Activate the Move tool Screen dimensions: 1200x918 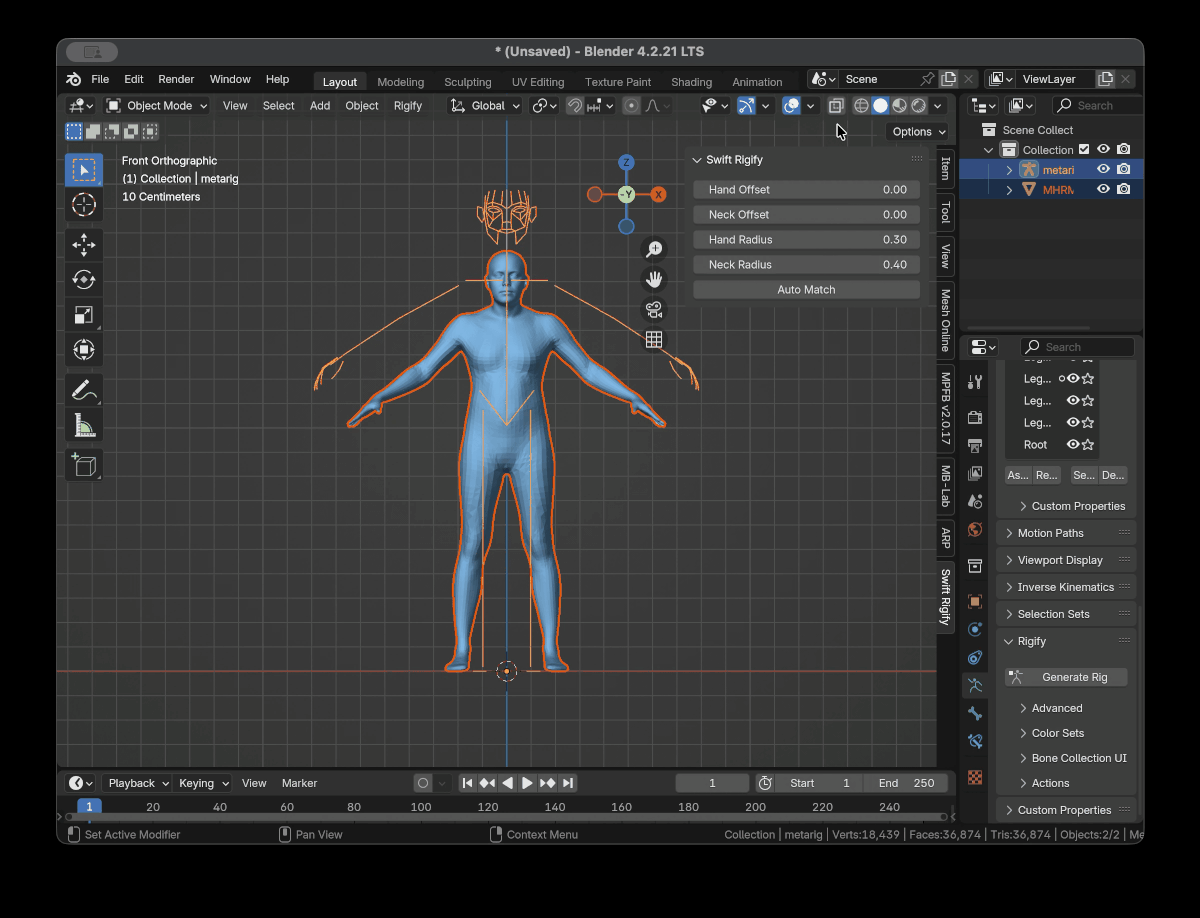[84, 245]
